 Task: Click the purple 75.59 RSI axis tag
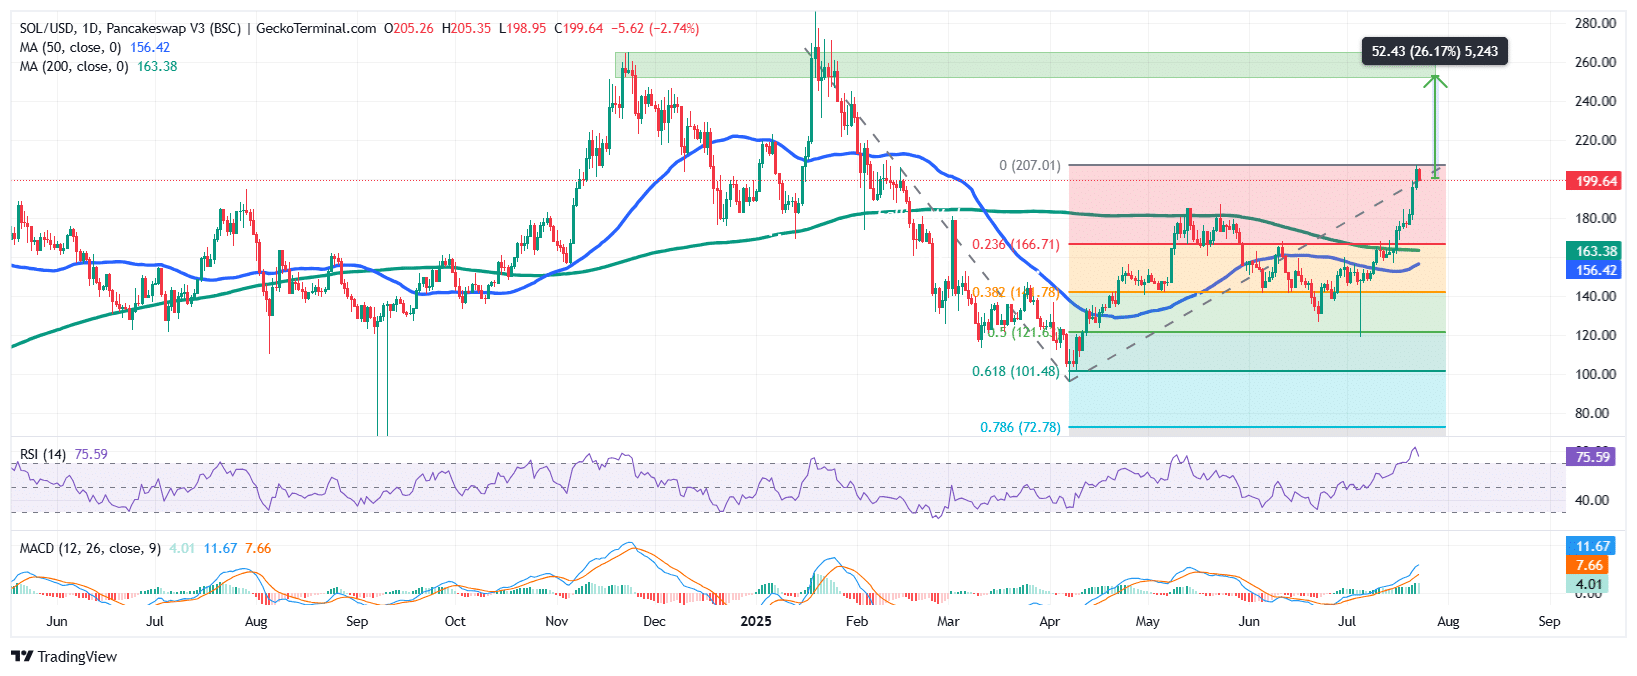click(1592, 456)
